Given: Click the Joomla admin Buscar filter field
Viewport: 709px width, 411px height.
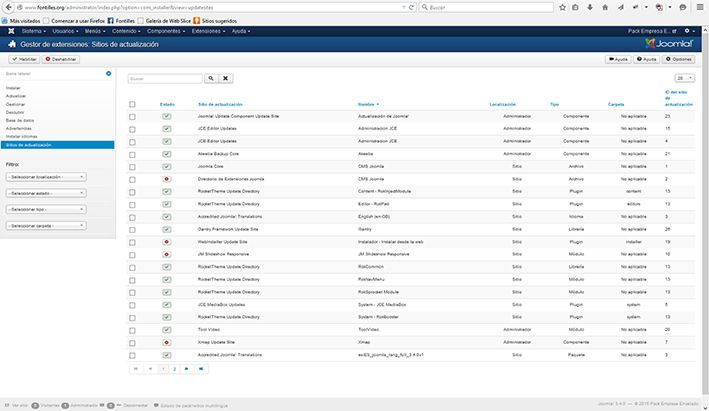Looking at the screenshot, I should tap(165, 79).
